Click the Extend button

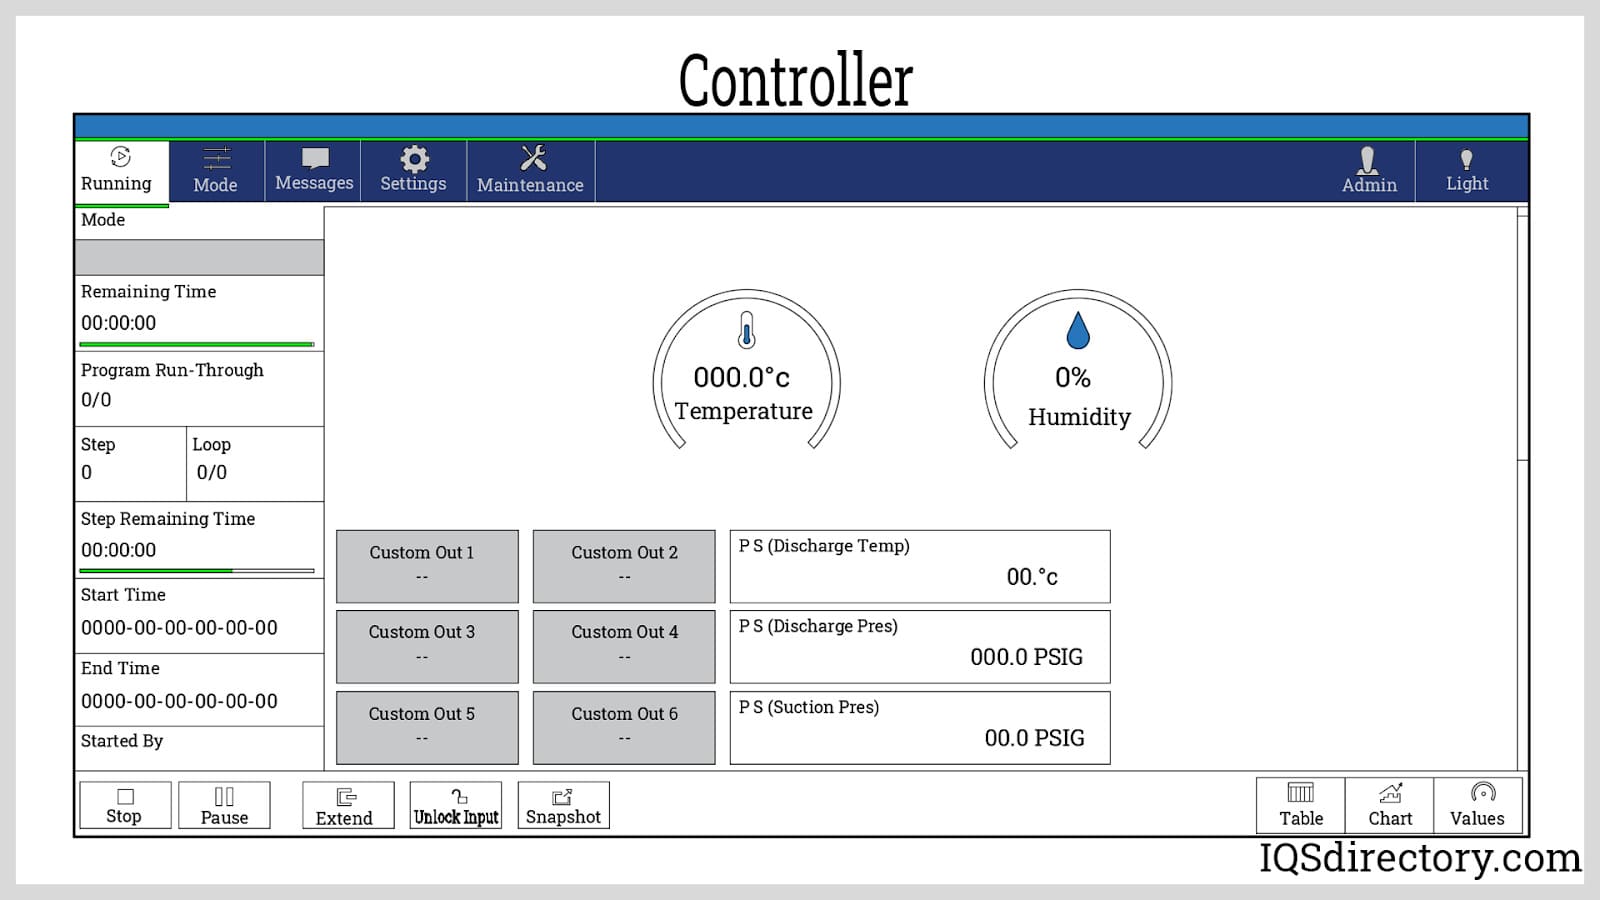click(x=344, y=805)
